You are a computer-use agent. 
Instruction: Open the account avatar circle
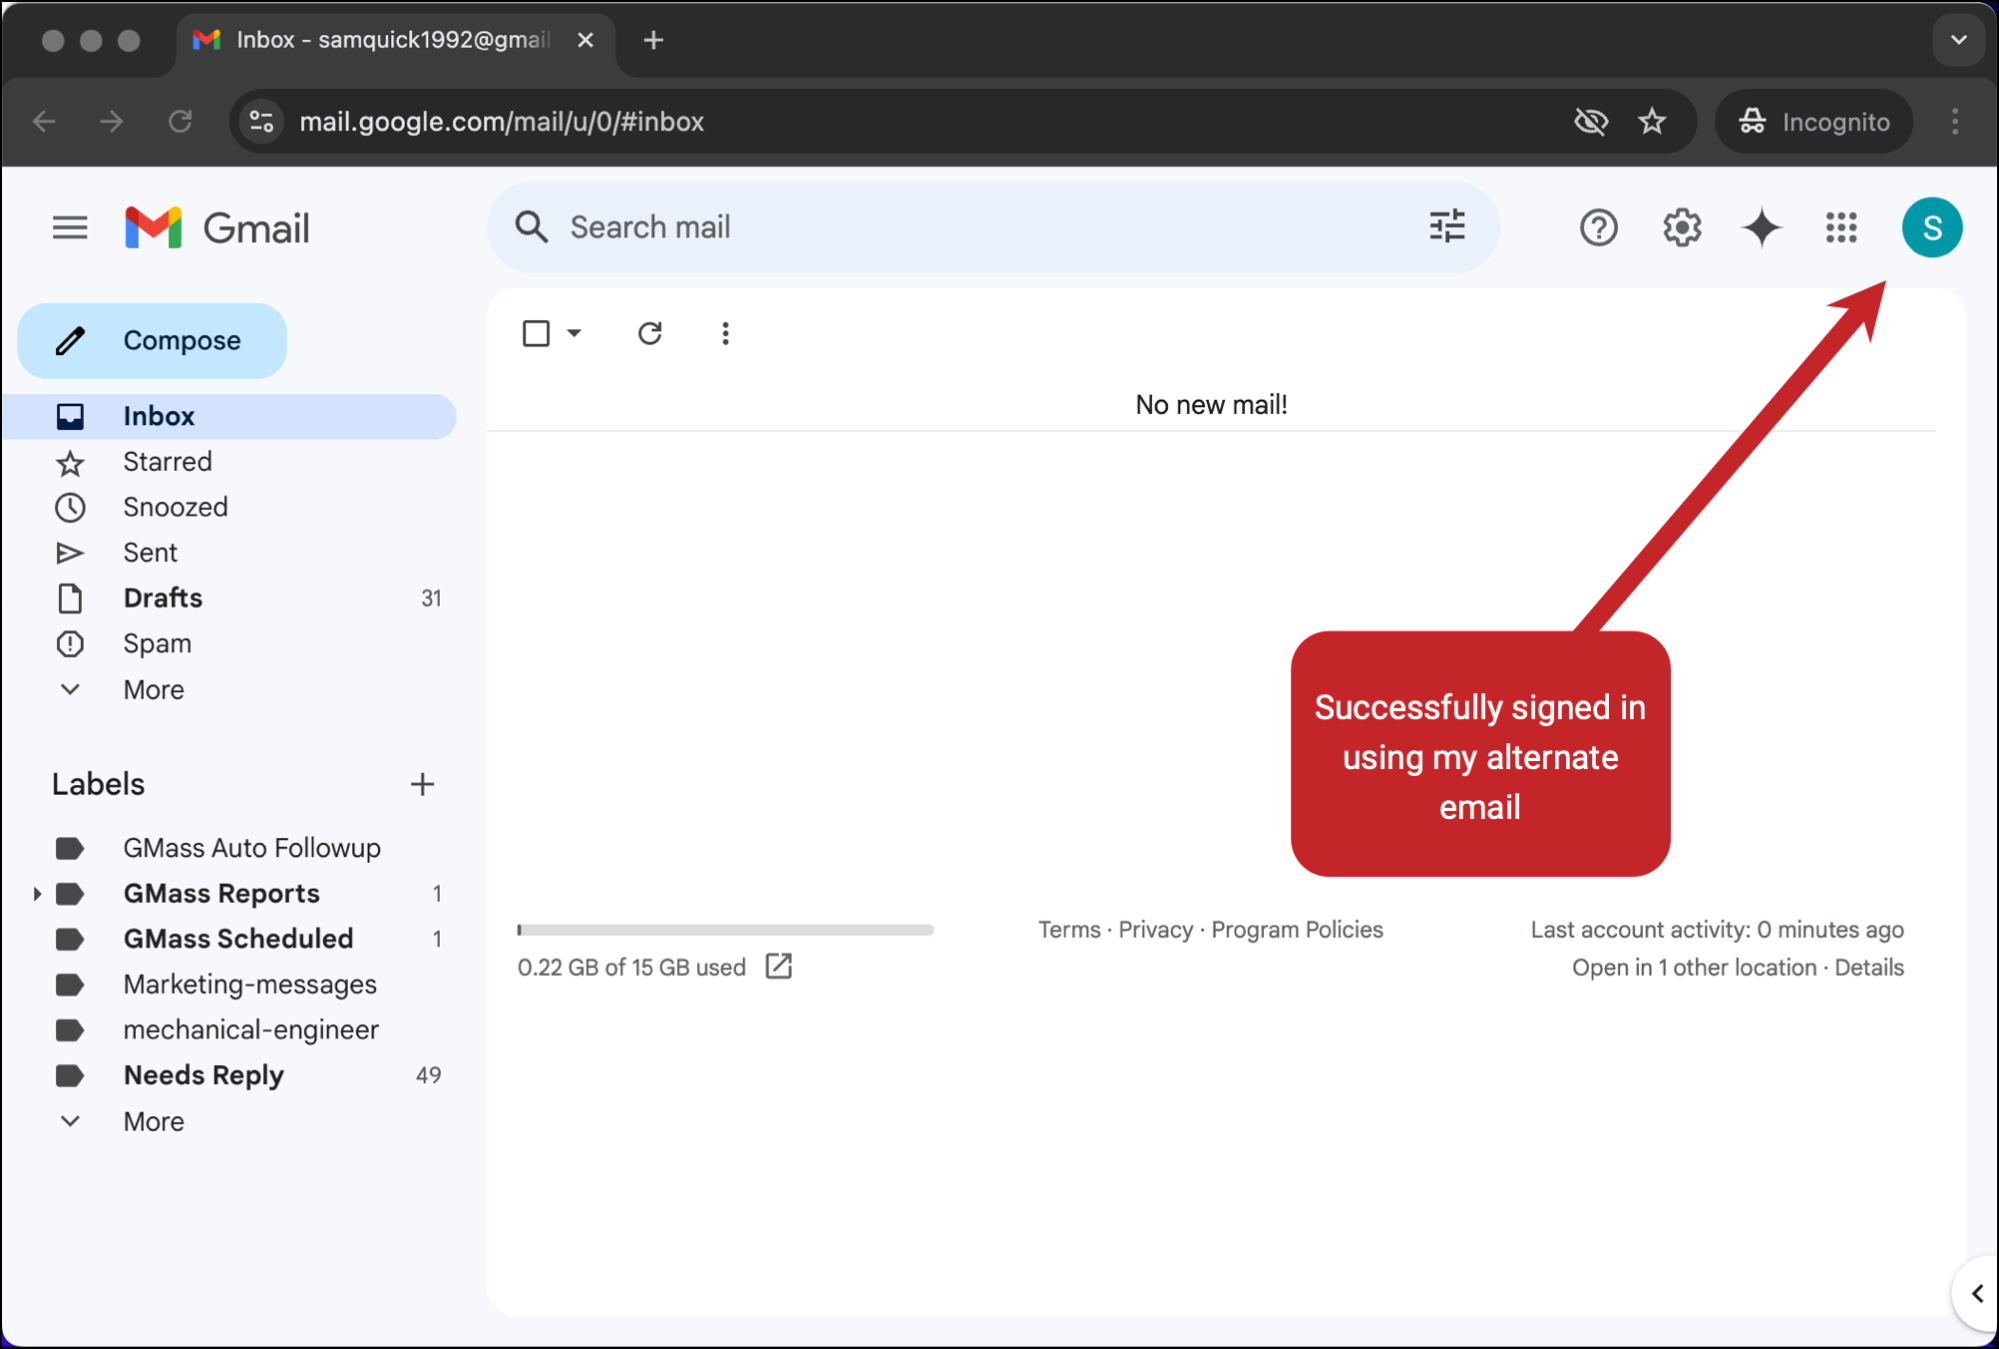(1932, 227)
